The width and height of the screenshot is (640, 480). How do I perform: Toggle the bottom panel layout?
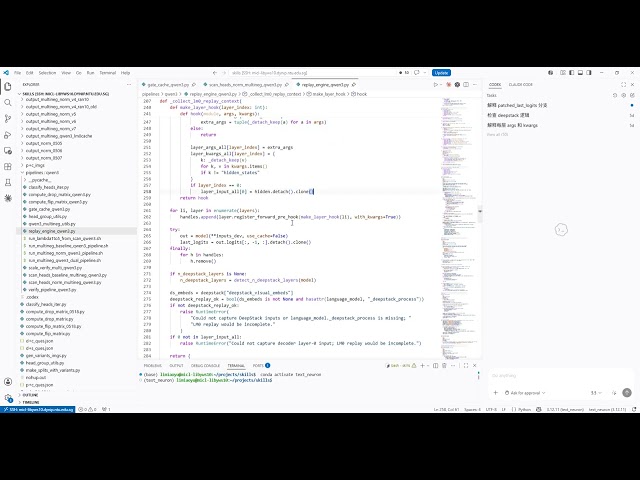pyautogui.click(x=580, y=73)
